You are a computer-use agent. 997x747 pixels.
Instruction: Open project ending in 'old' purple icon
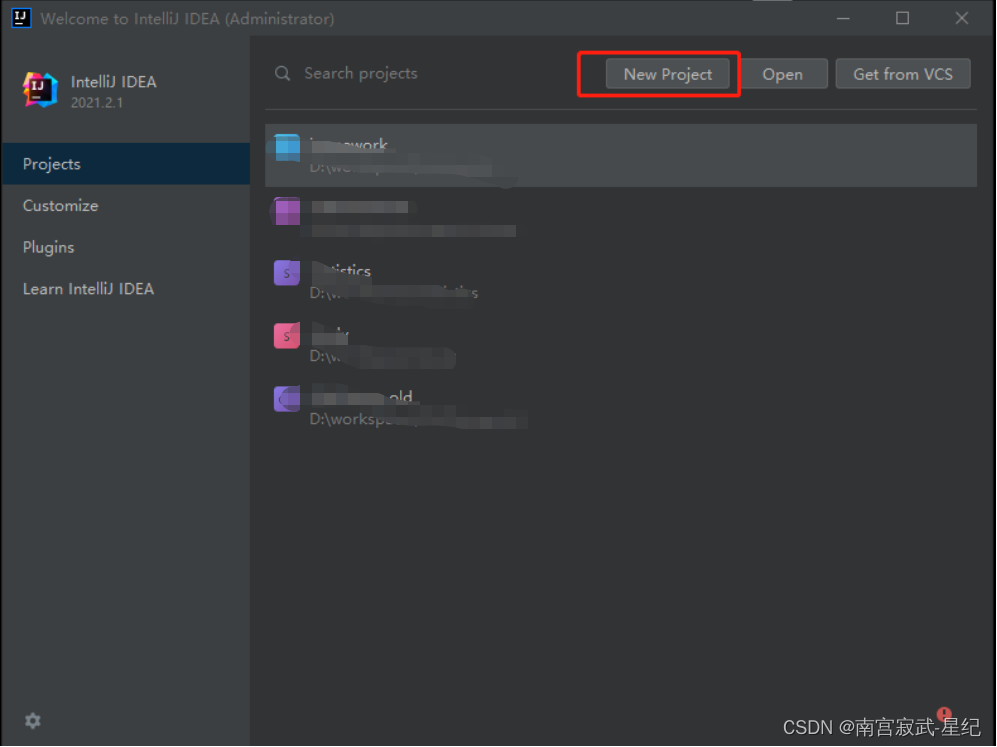(621, 407)
